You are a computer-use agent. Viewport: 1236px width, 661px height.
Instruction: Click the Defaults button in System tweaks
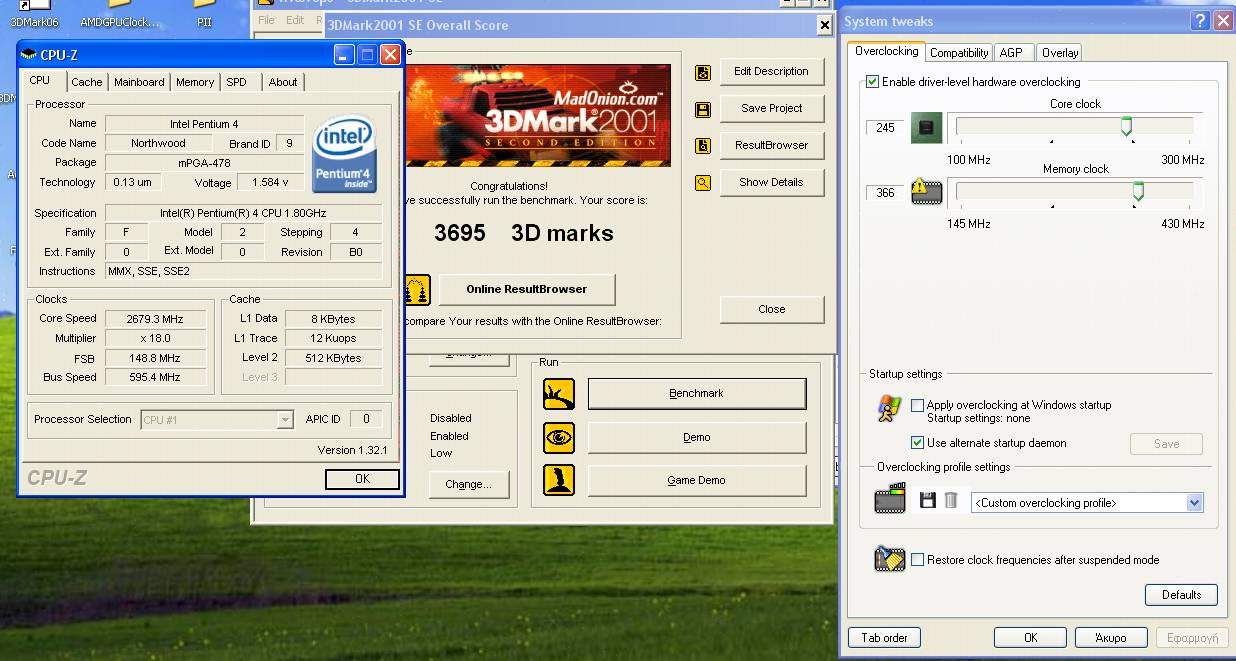[x=1181, y=595]
